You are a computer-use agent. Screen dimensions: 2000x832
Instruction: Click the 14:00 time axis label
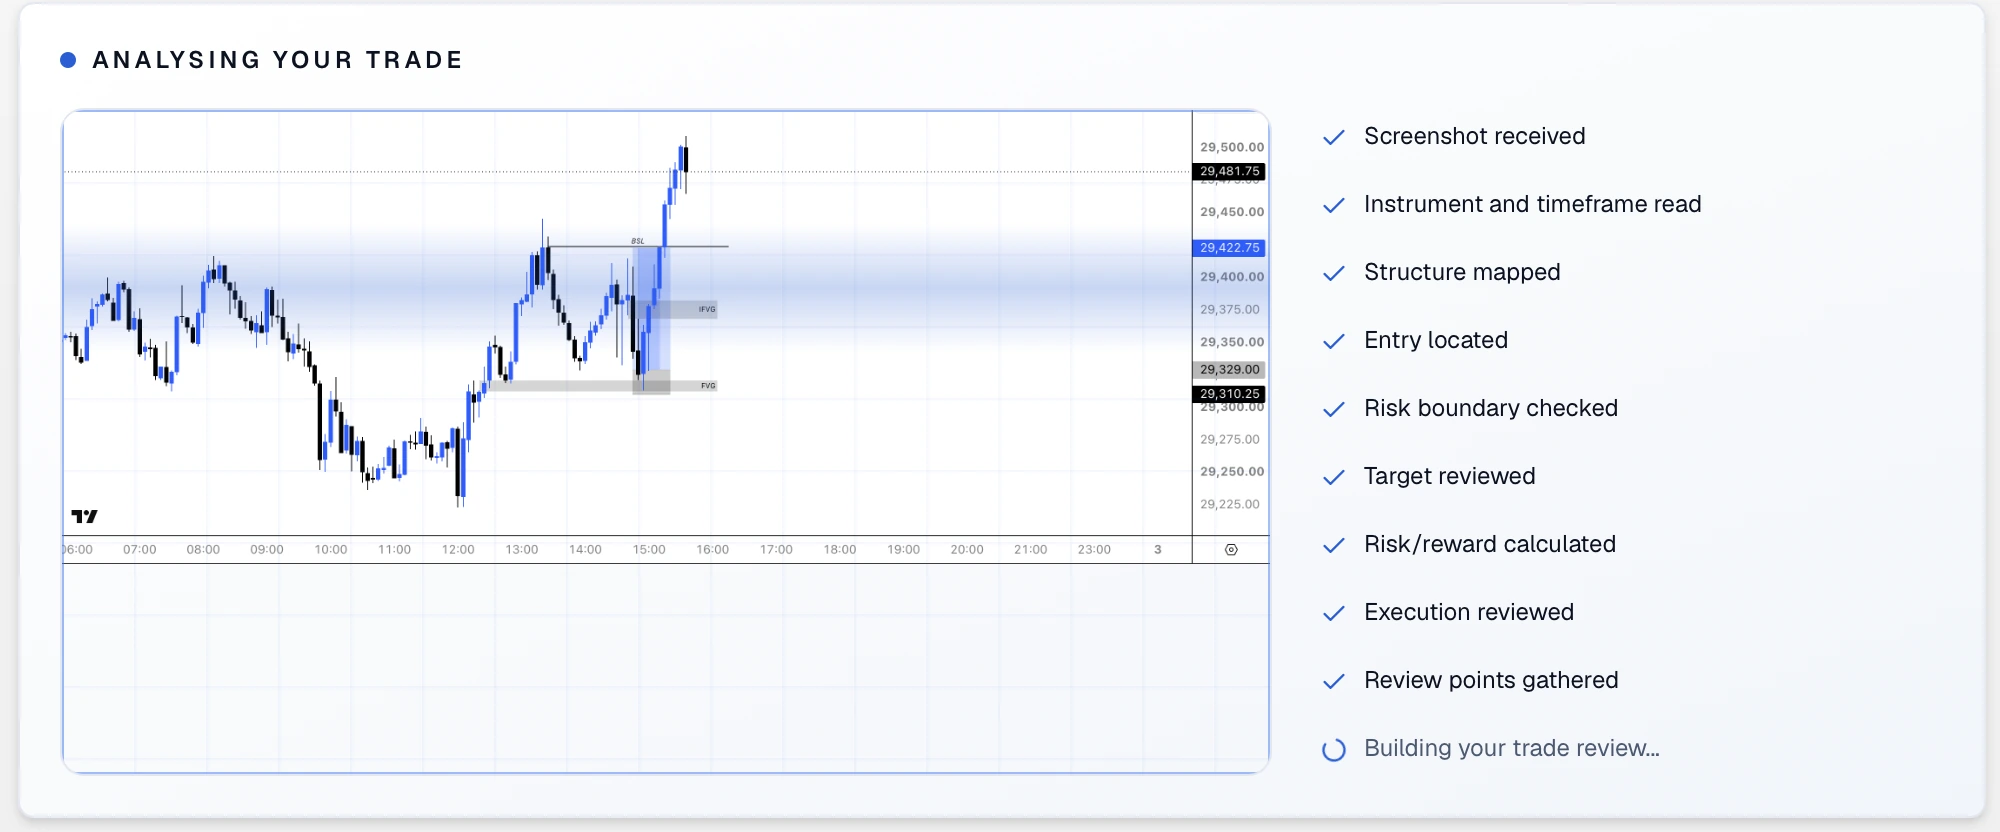pos(586,550)
